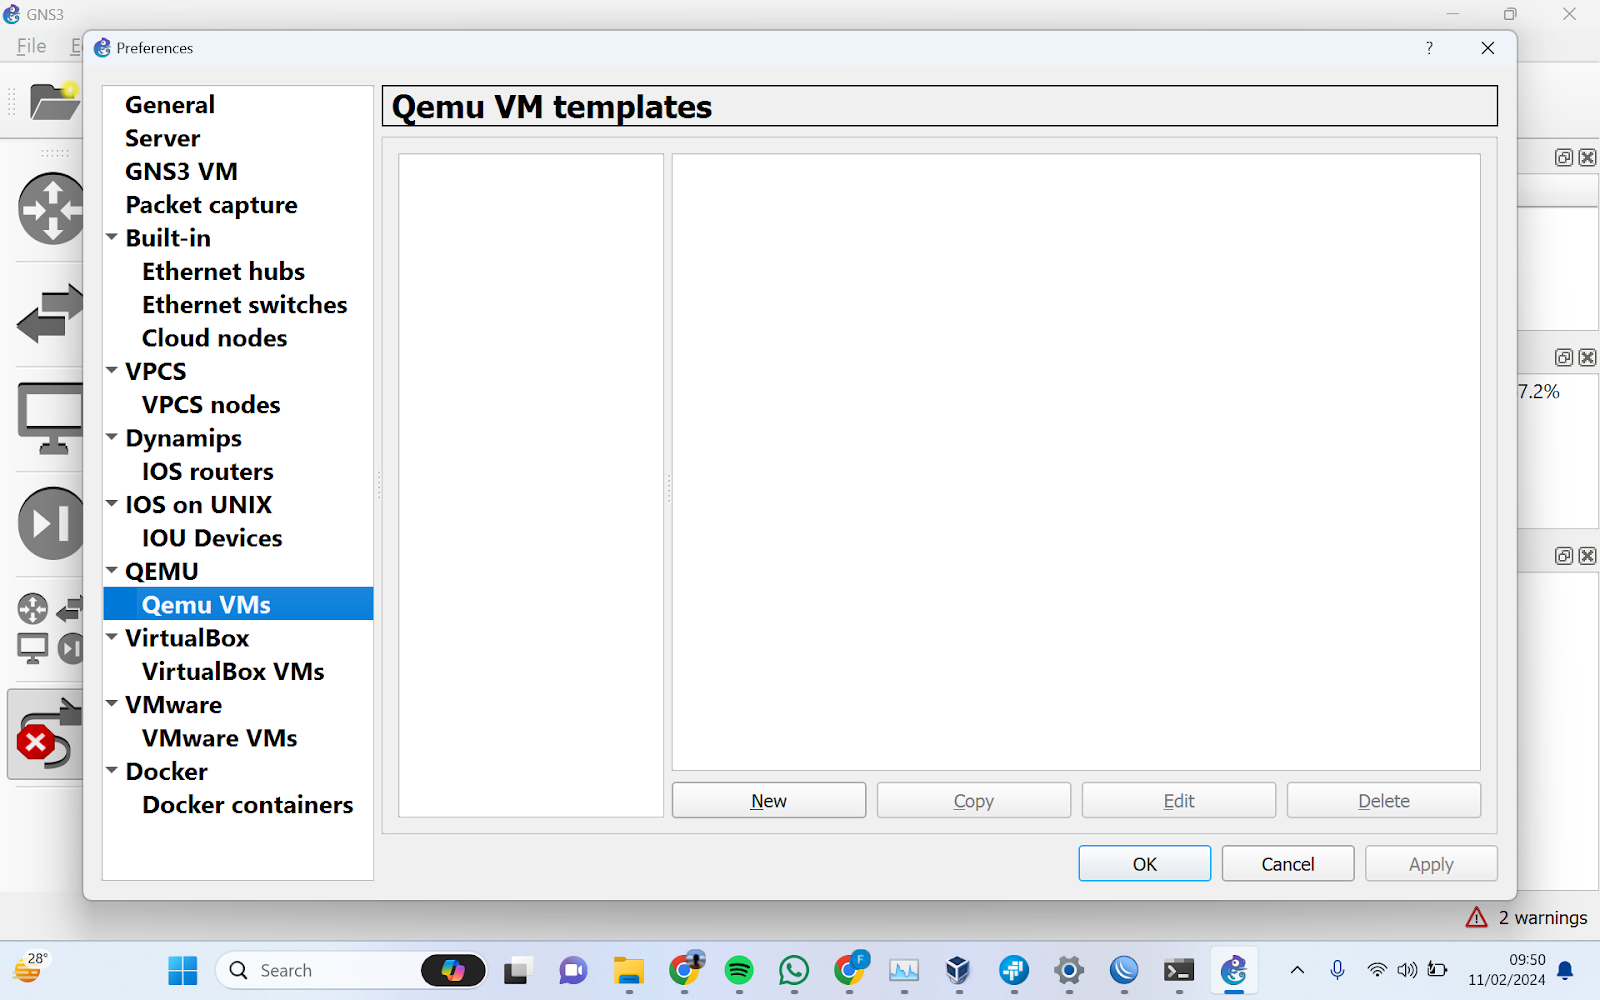This screenshot has height=1000, width=1600.
Task: Browse switches in GNS3 device sidebar
Action: [50, 313]
